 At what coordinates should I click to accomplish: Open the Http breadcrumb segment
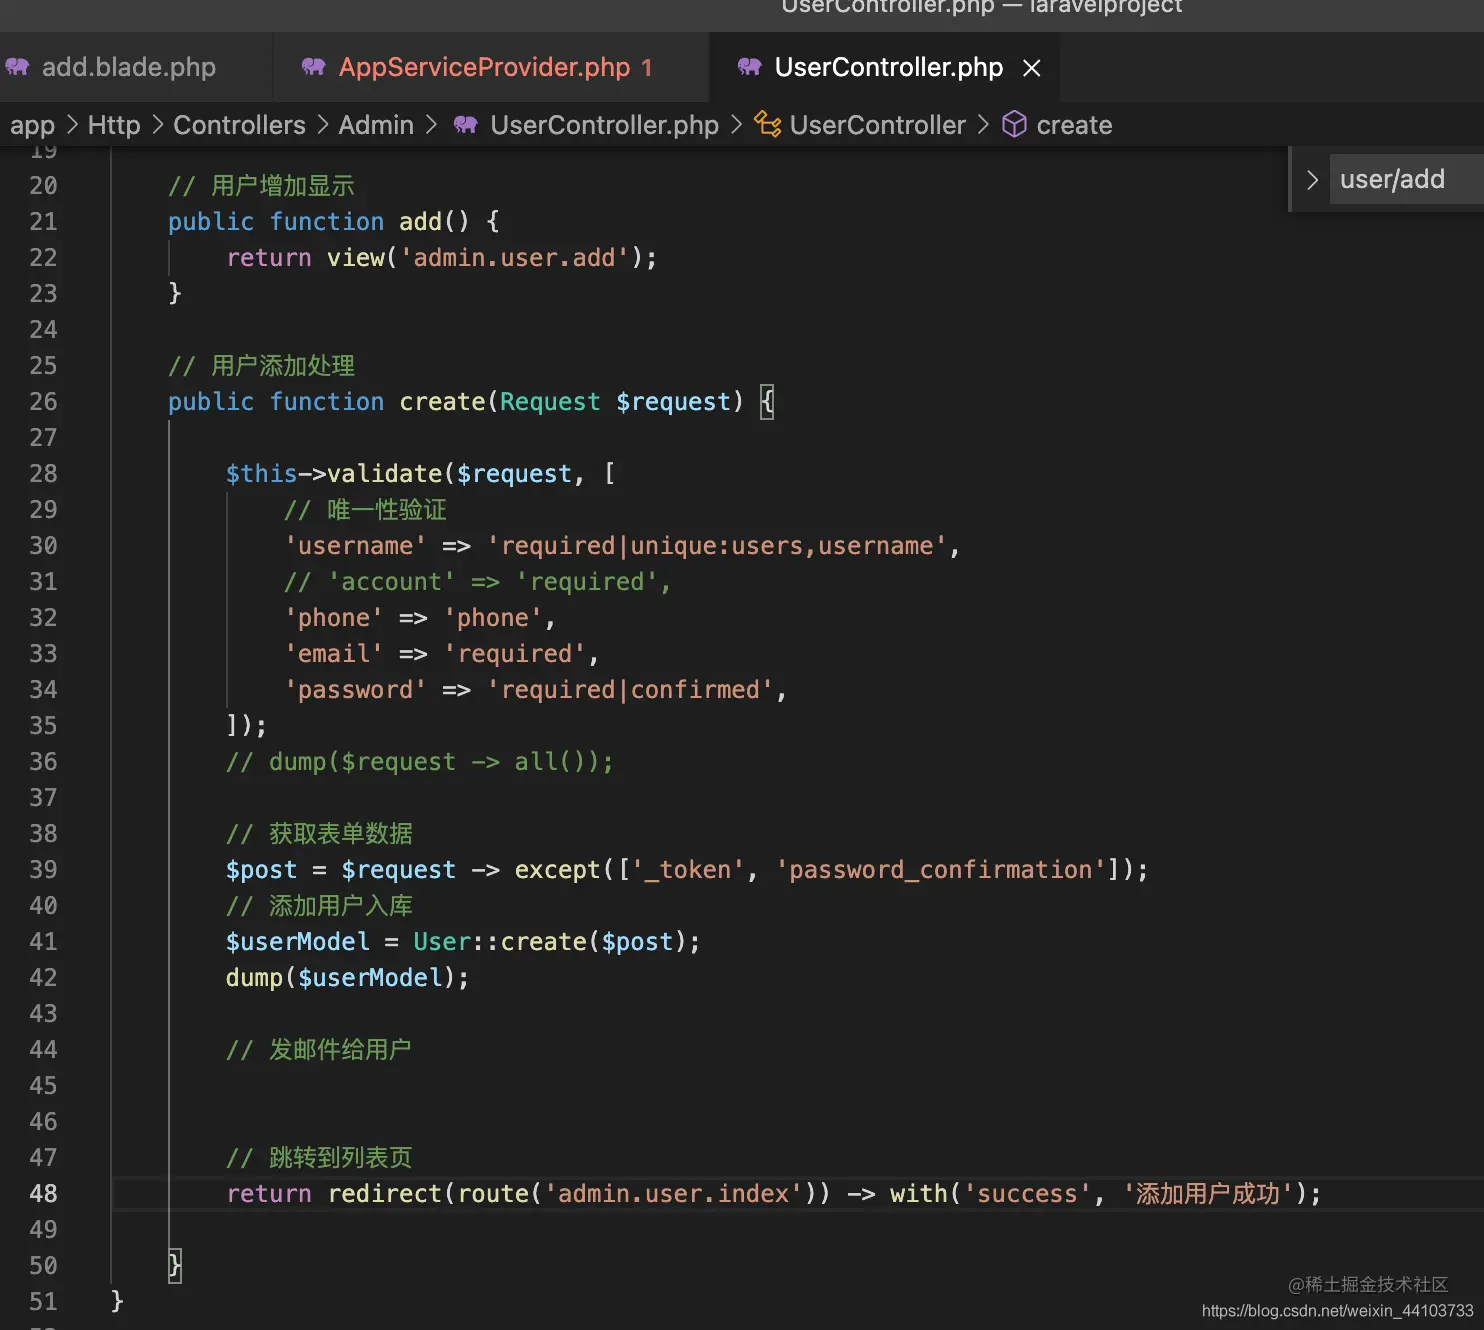114,125
